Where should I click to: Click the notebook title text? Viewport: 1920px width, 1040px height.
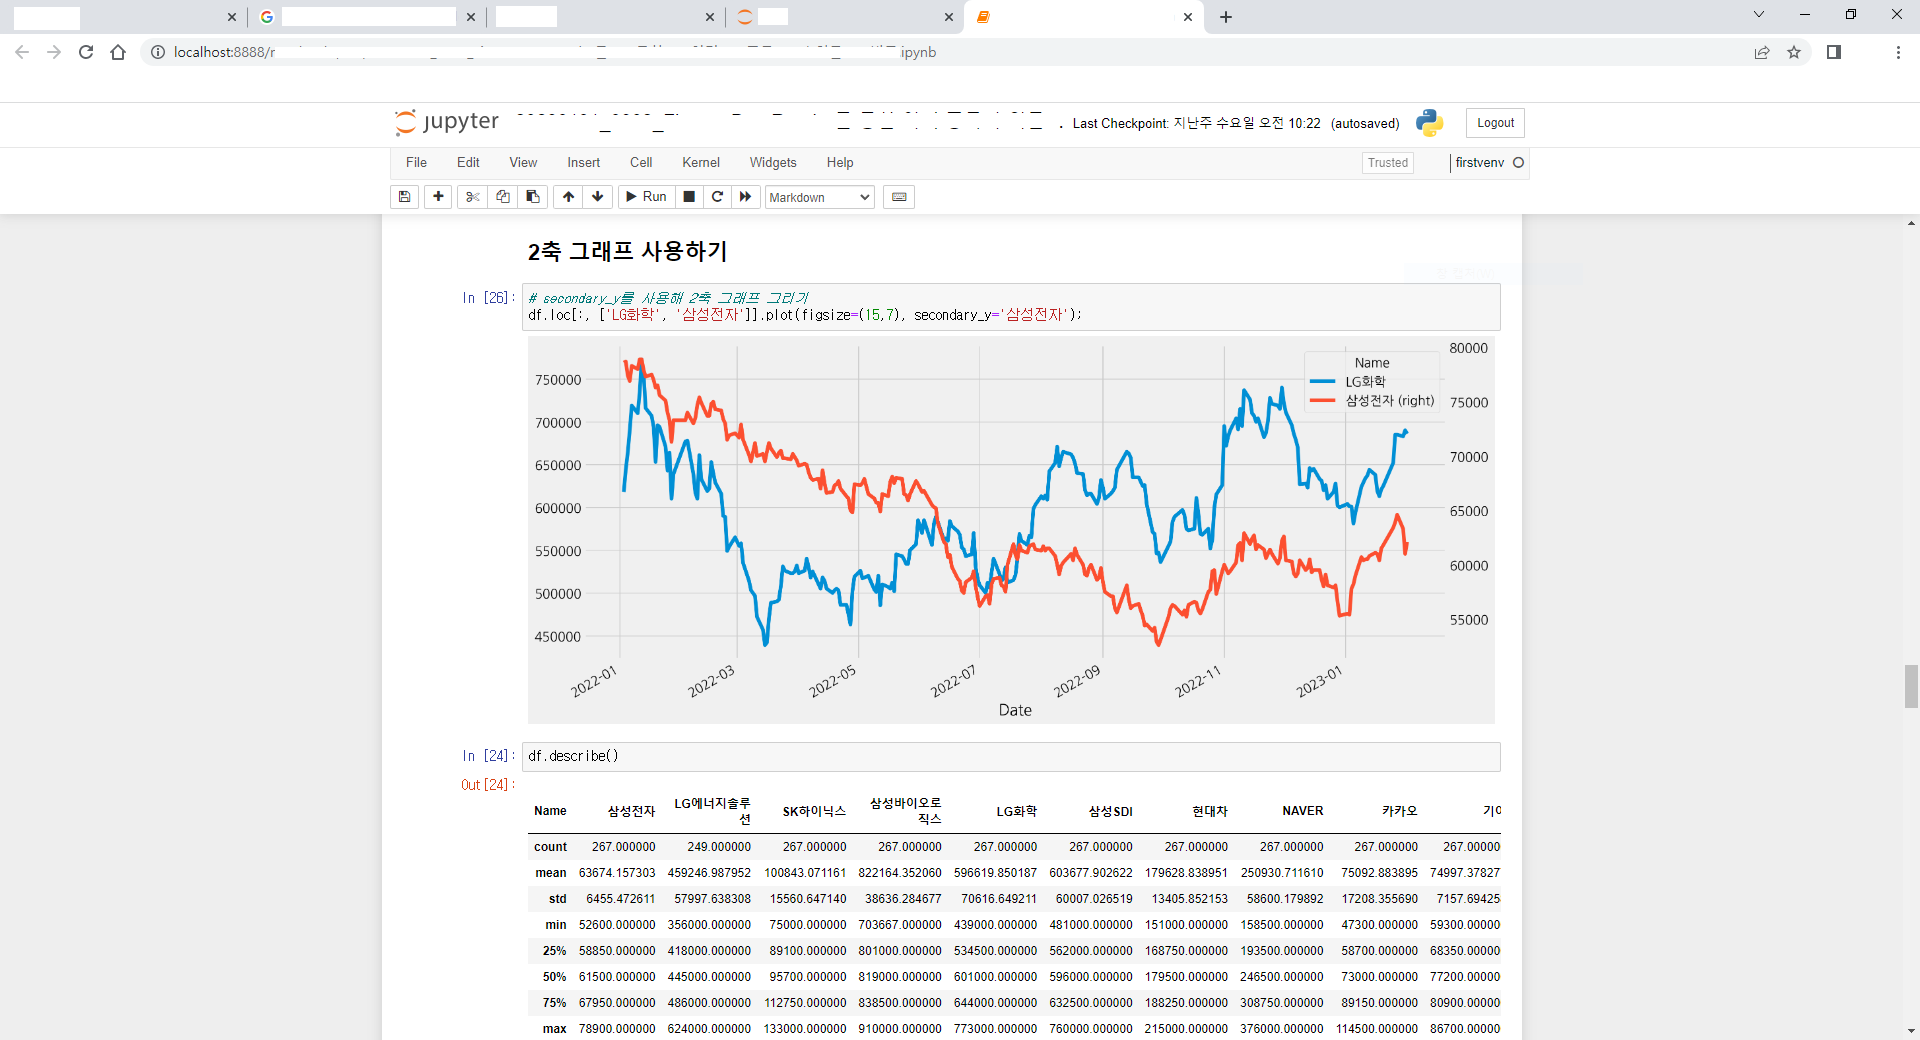pos(780,122)
